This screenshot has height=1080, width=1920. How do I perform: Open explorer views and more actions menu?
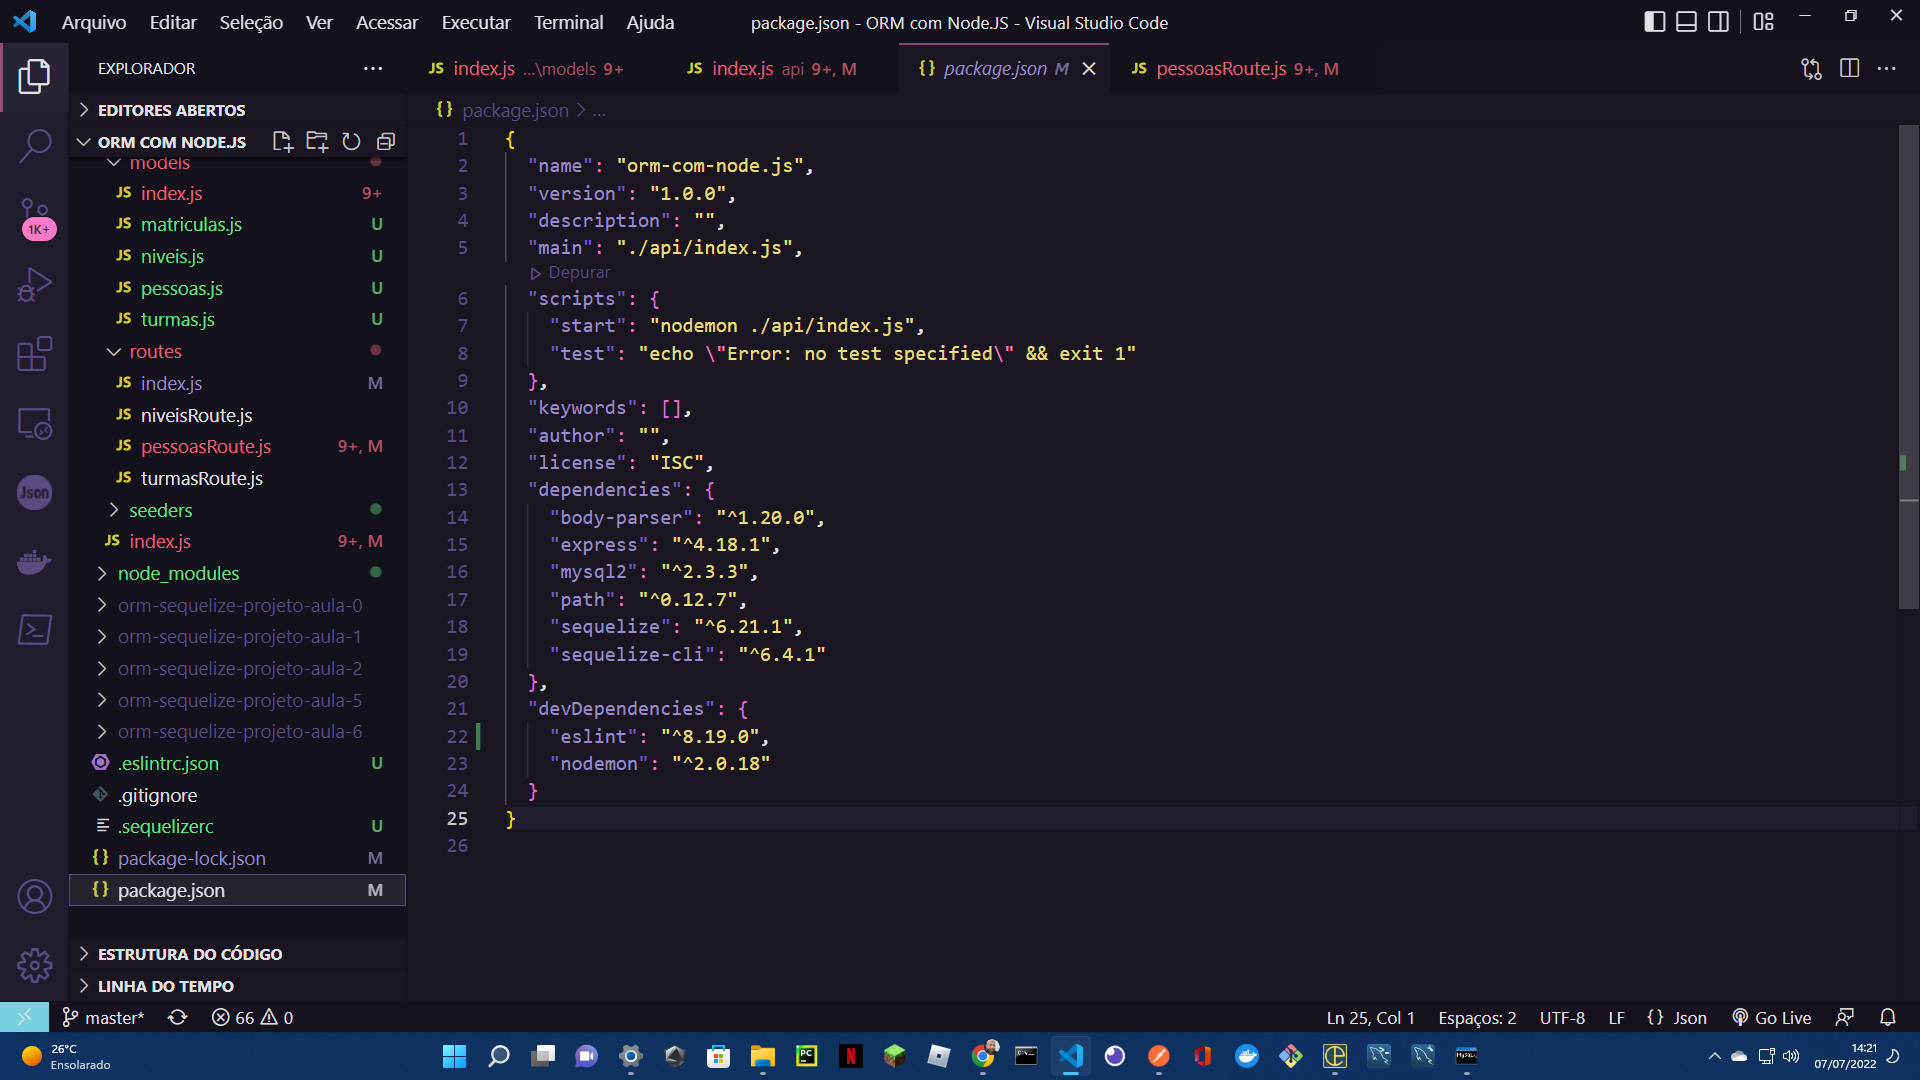373,68
